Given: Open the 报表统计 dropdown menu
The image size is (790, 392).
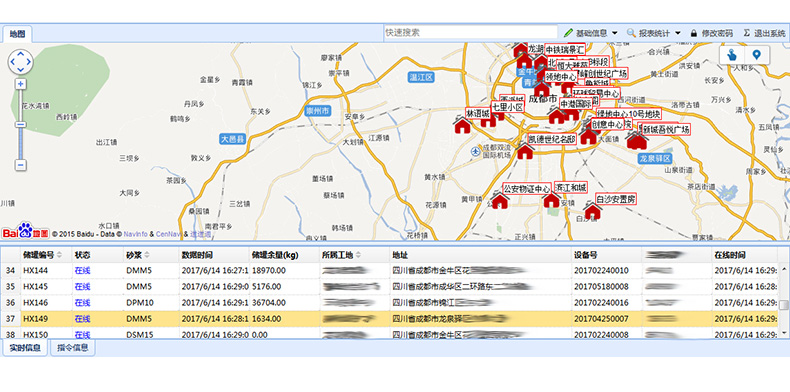Looking at the screenshot, I should [653, 33].
